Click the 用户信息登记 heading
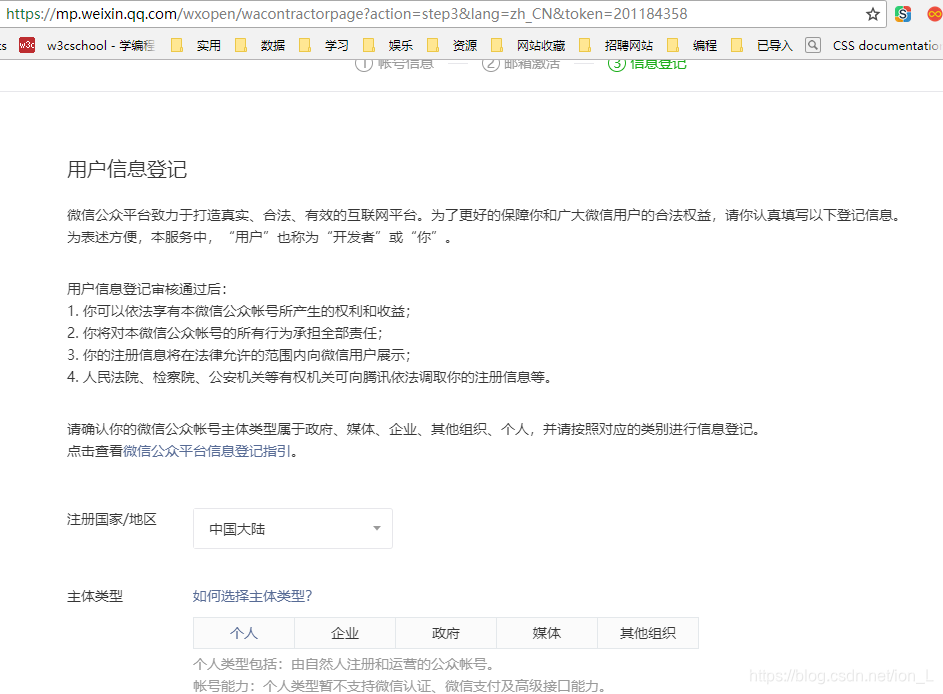Viewport: 943px width, 694px height. tap(127, 170)
